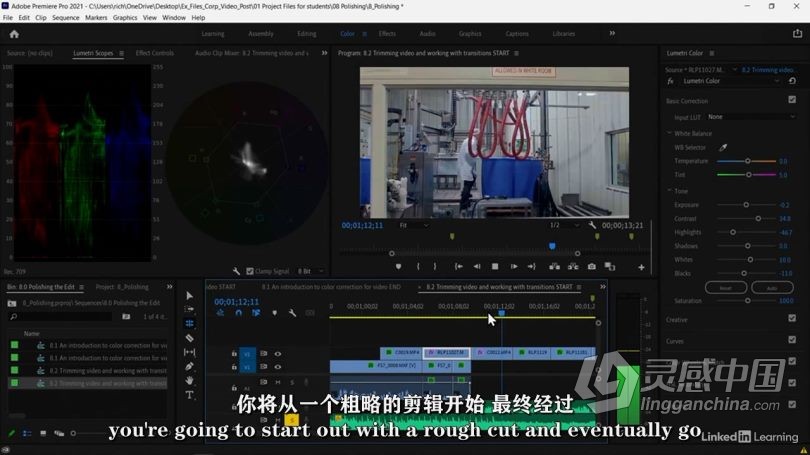Show more workspaces chevron
Viewport: 810px width, 455px height.
612,34
